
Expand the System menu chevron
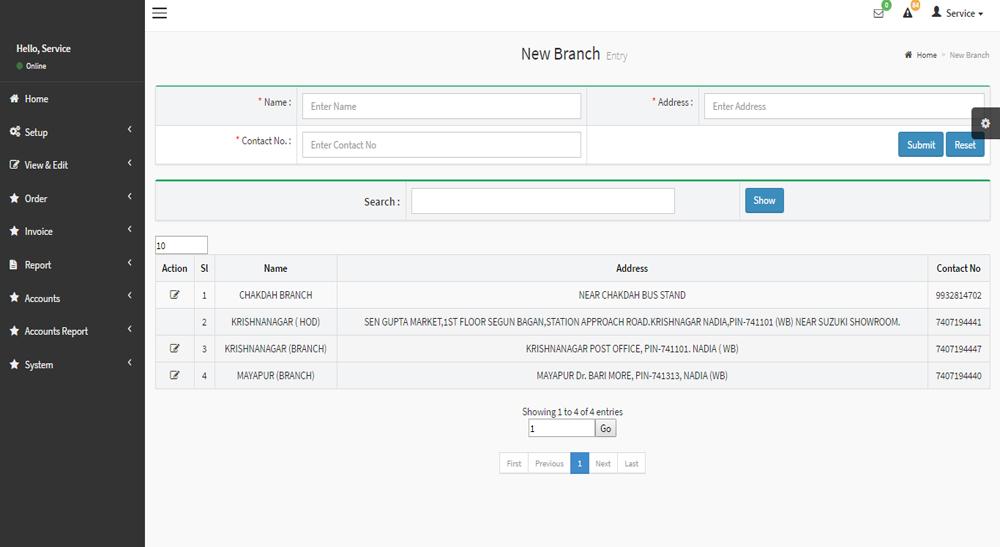coord(129,362)
